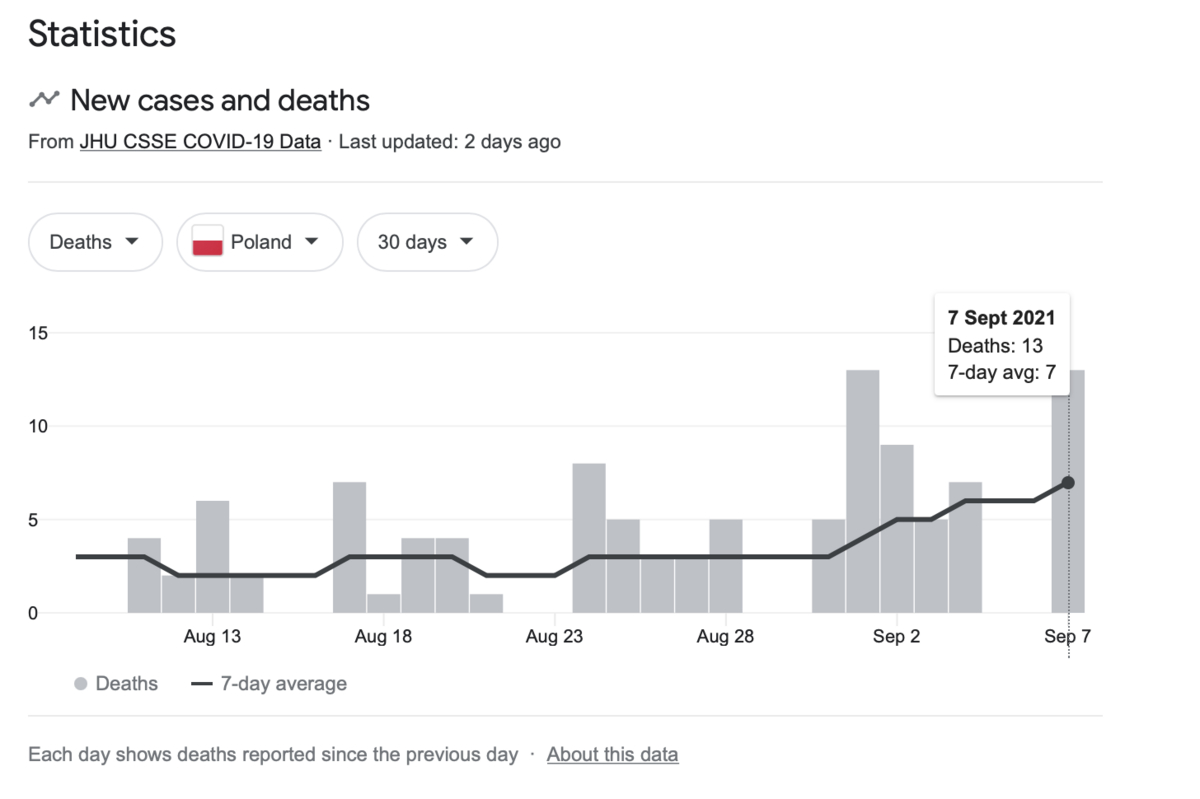Click the Aug 23 axis label
The image size is (1200, 799).
pyautogui.click(x=554, y=637)
